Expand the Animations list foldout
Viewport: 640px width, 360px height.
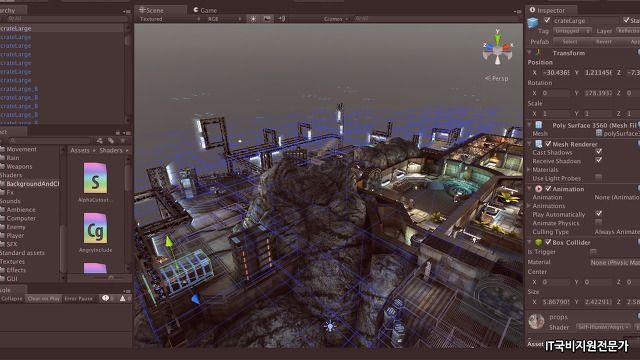click(x=530, y=206)
